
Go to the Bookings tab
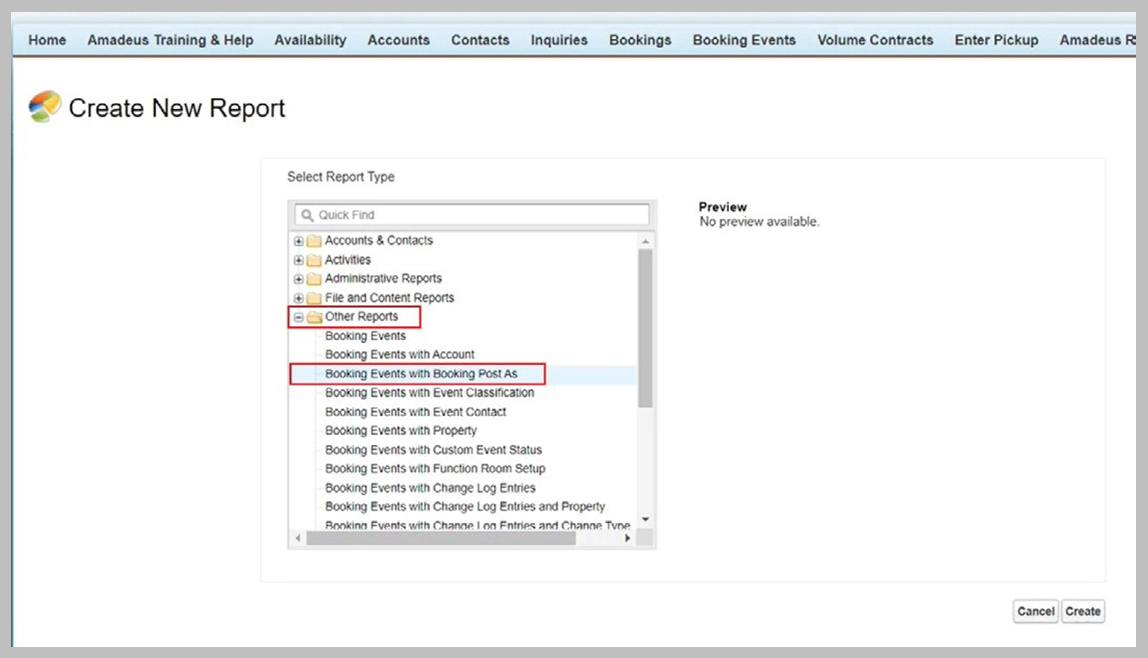(x=640, y=40)
